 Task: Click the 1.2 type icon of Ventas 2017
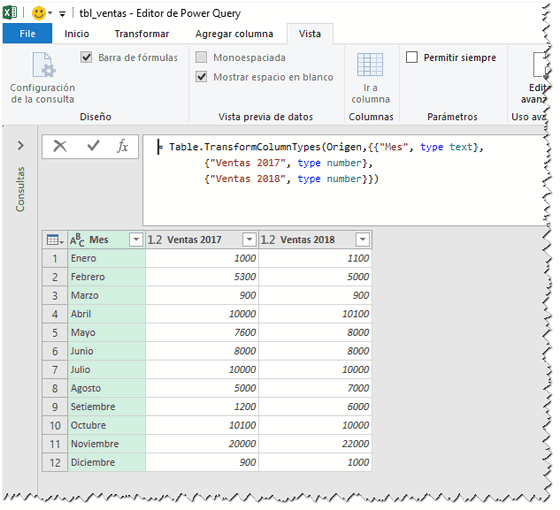coord(154,240)
